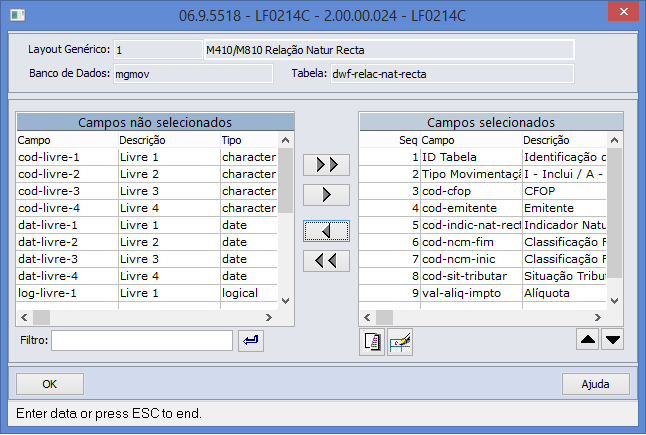Apply the filter with the enter-arrow button
The width and height of the screenshot is (646, 435).
click(x=250, y=341)
